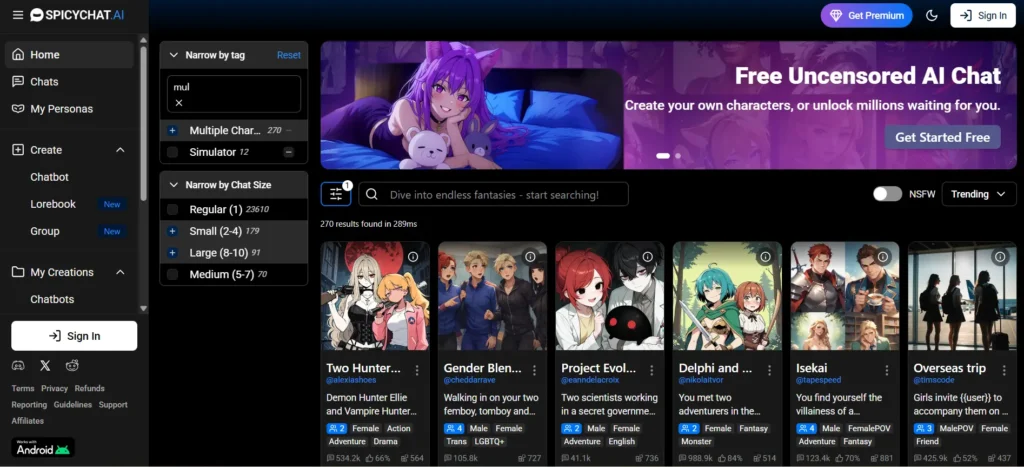Screen dimensions: 1024x467
Task: Select Group under Create
Action: pyautogui.click(x=45, y=231)
